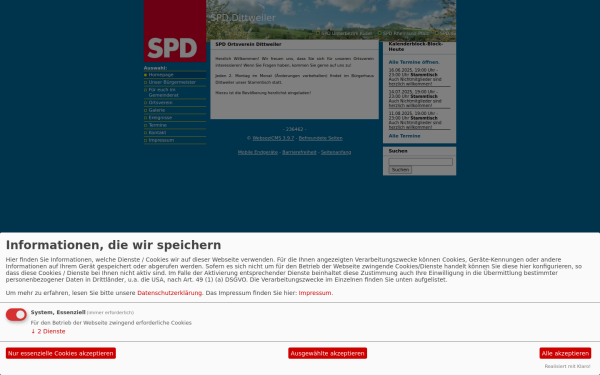Open the Datenschutzerklärung link
The width and height of the screenshot is (600, 375).
click(170, 293)
